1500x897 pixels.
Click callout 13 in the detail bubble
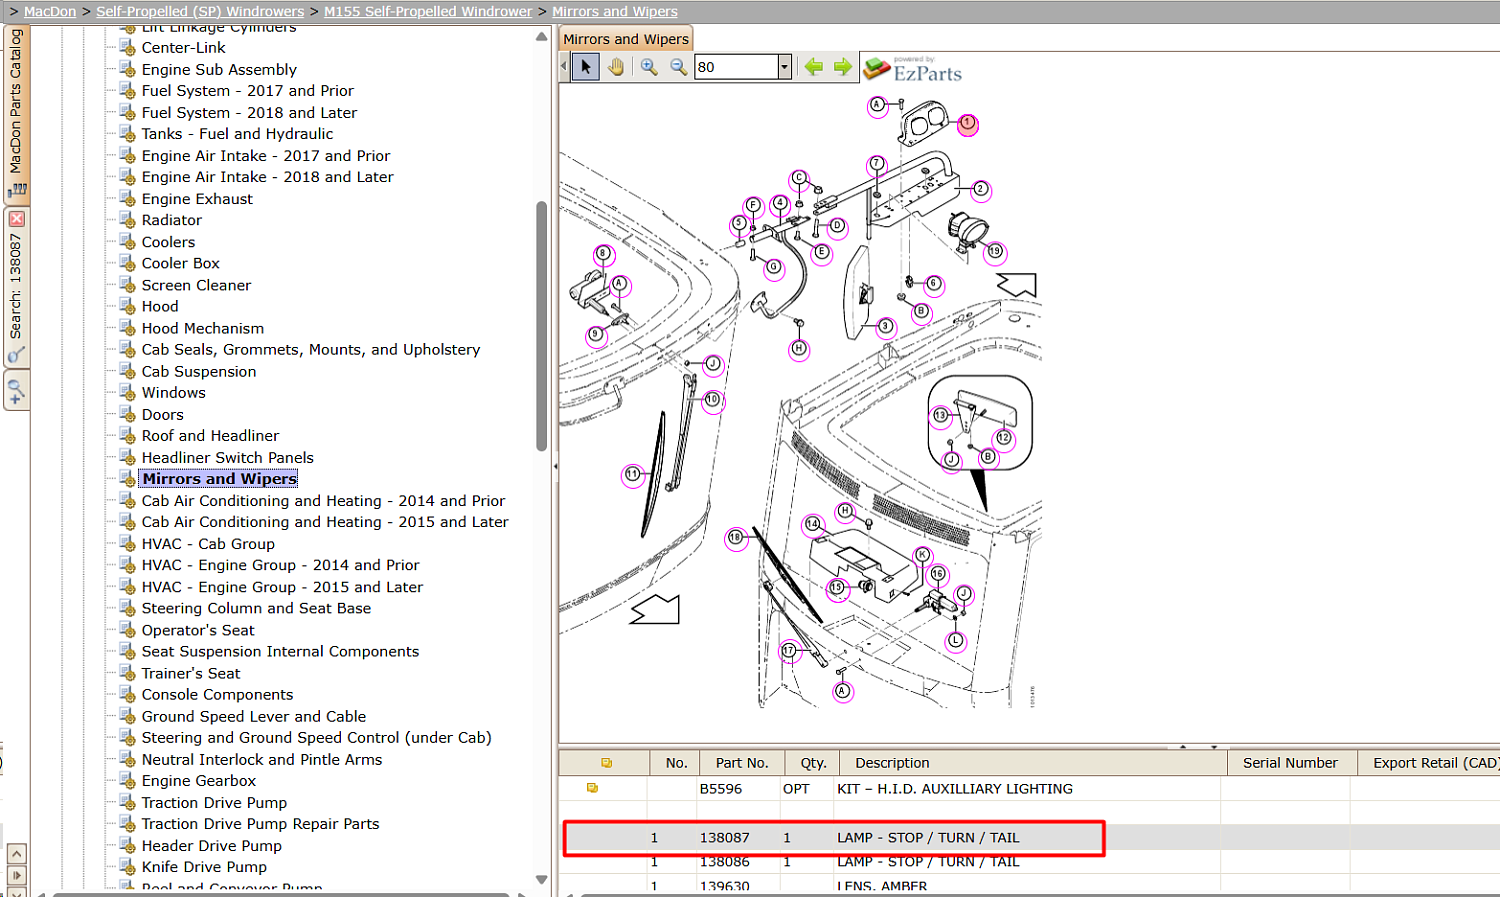[940, 415]
